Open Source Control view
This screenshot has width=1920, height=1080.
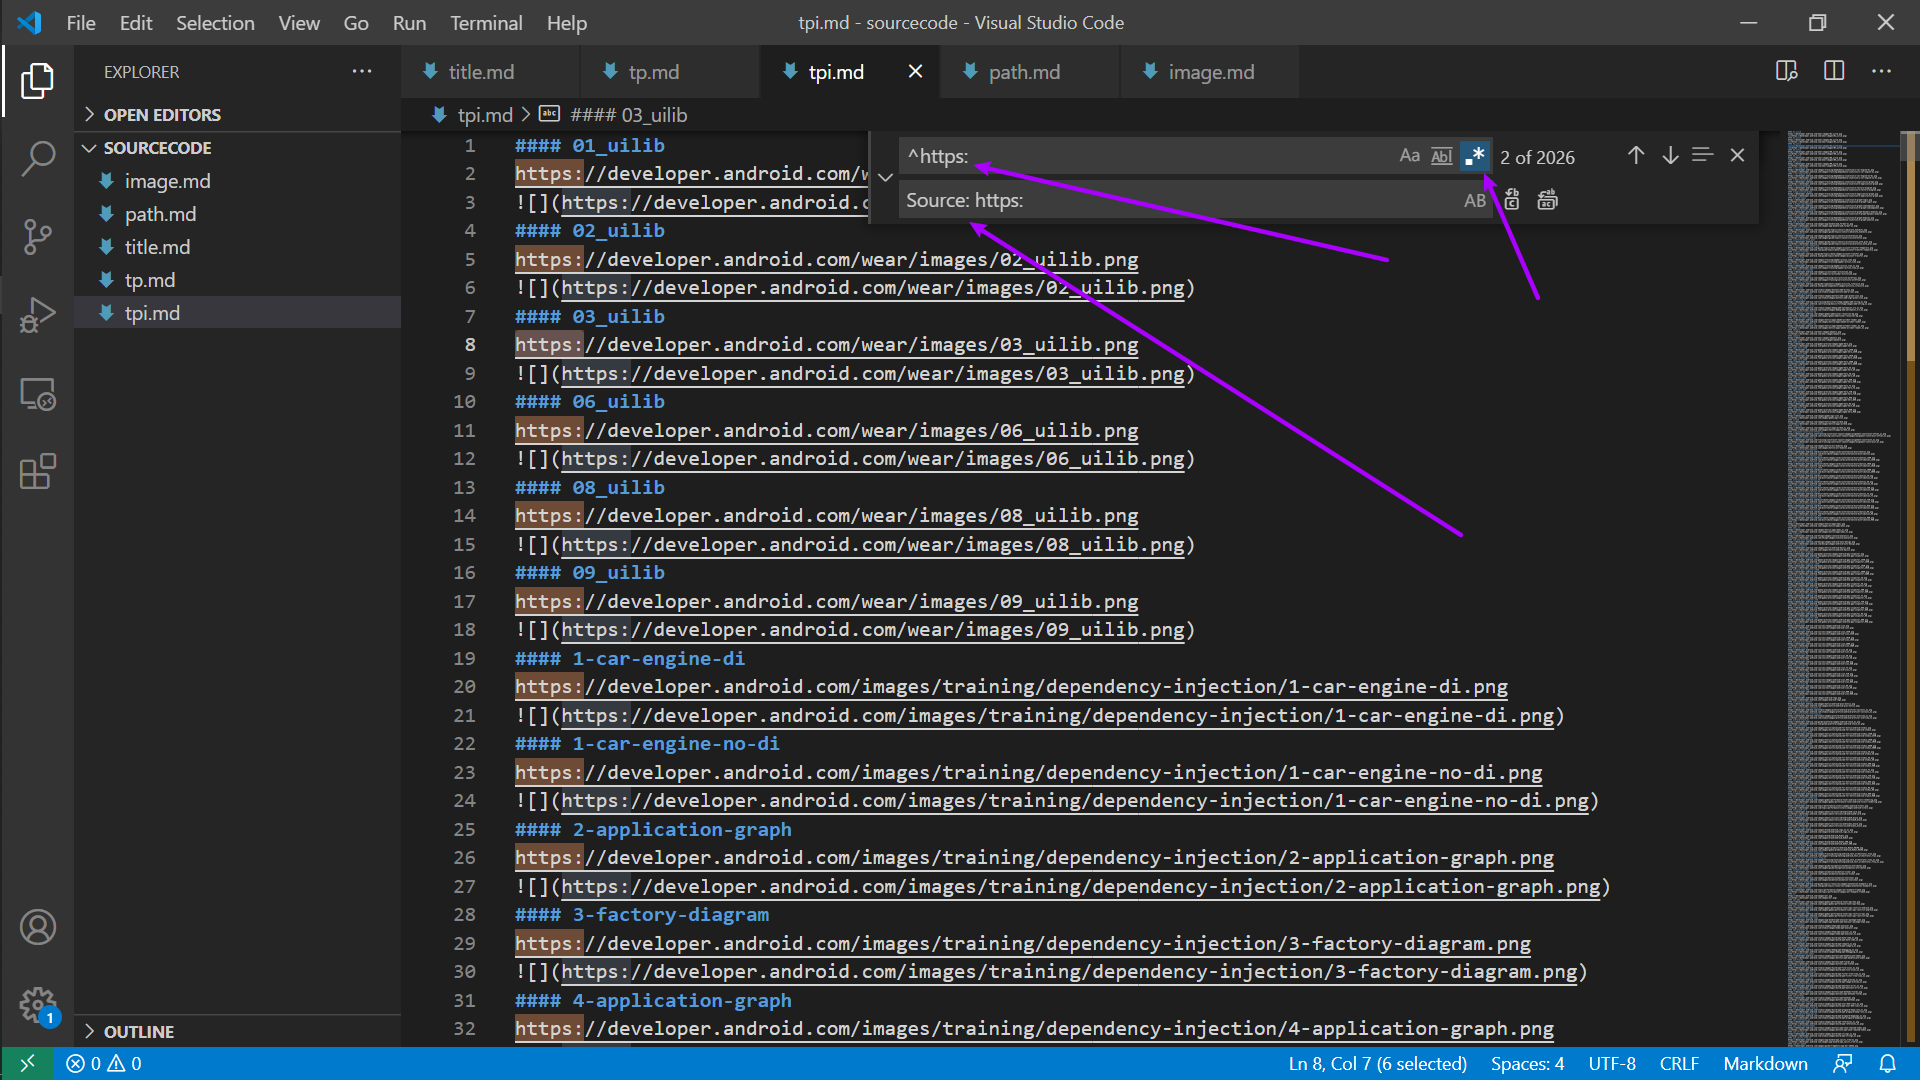pyautogui.click(x=37, y=237)
